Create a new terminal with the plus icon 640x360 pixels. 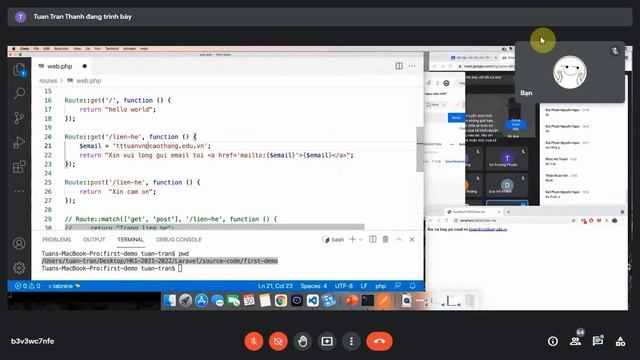(352, 240)
